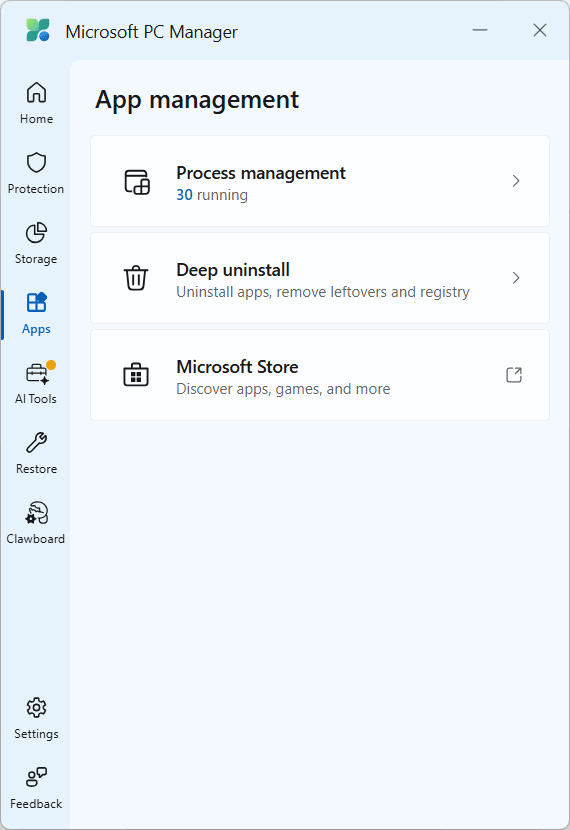Expand Deep uninstall chevron

point(516,278)
